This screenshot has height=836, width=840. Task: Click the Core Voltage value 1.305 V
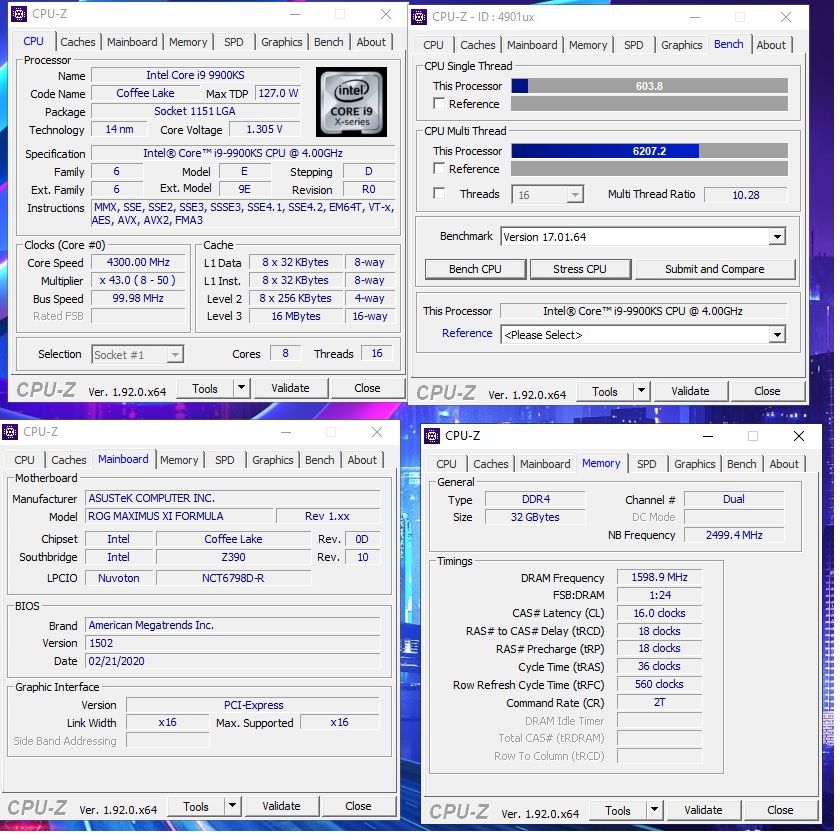tap(264, 129)
